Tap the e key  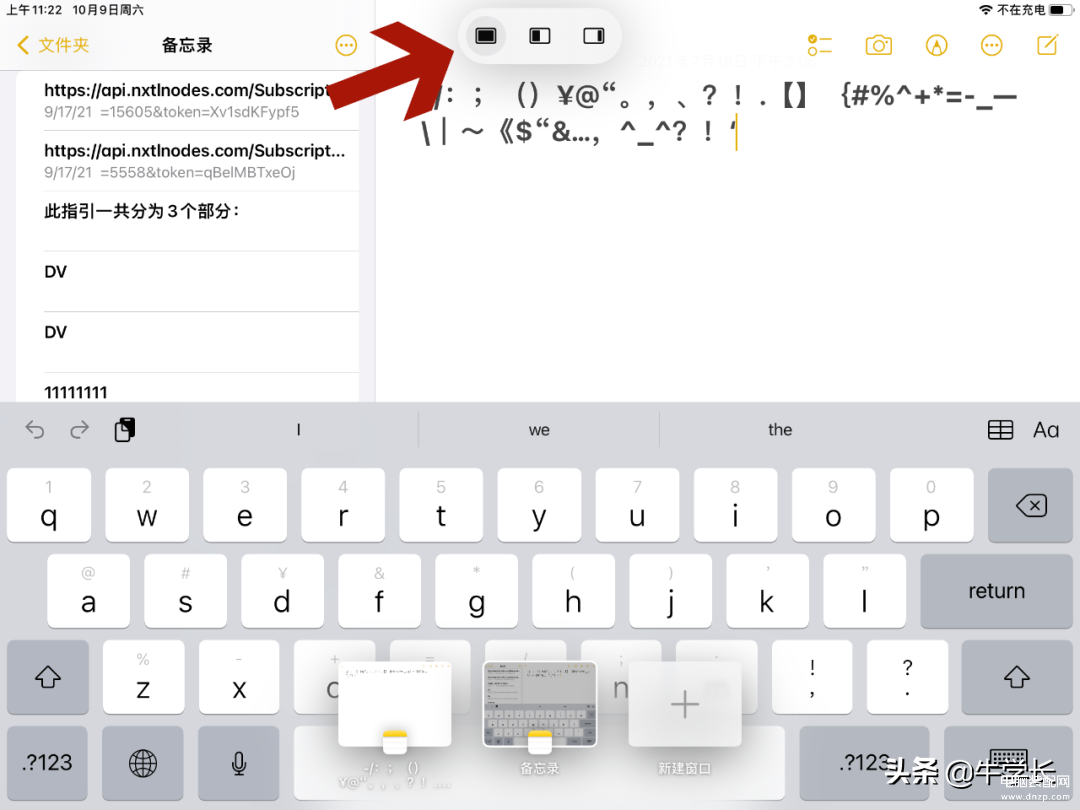click(x=245, y=505)
